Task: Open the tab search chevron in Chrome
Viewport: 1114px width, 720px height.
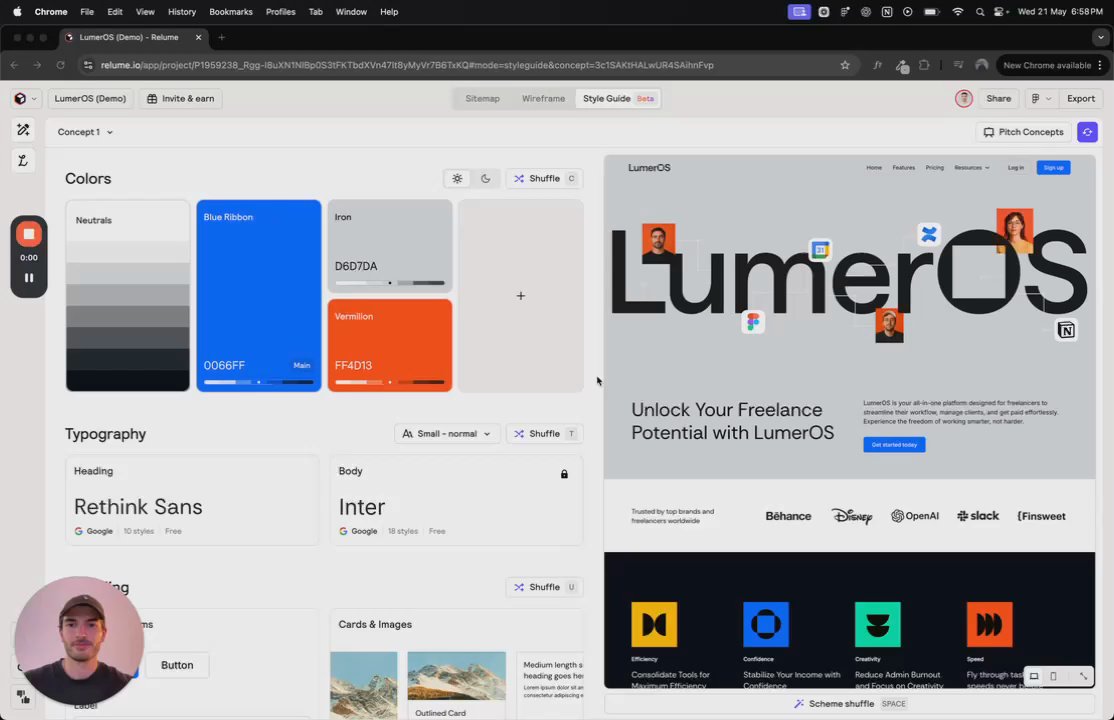Action: pyautogui.click(x=1101, y=38)
